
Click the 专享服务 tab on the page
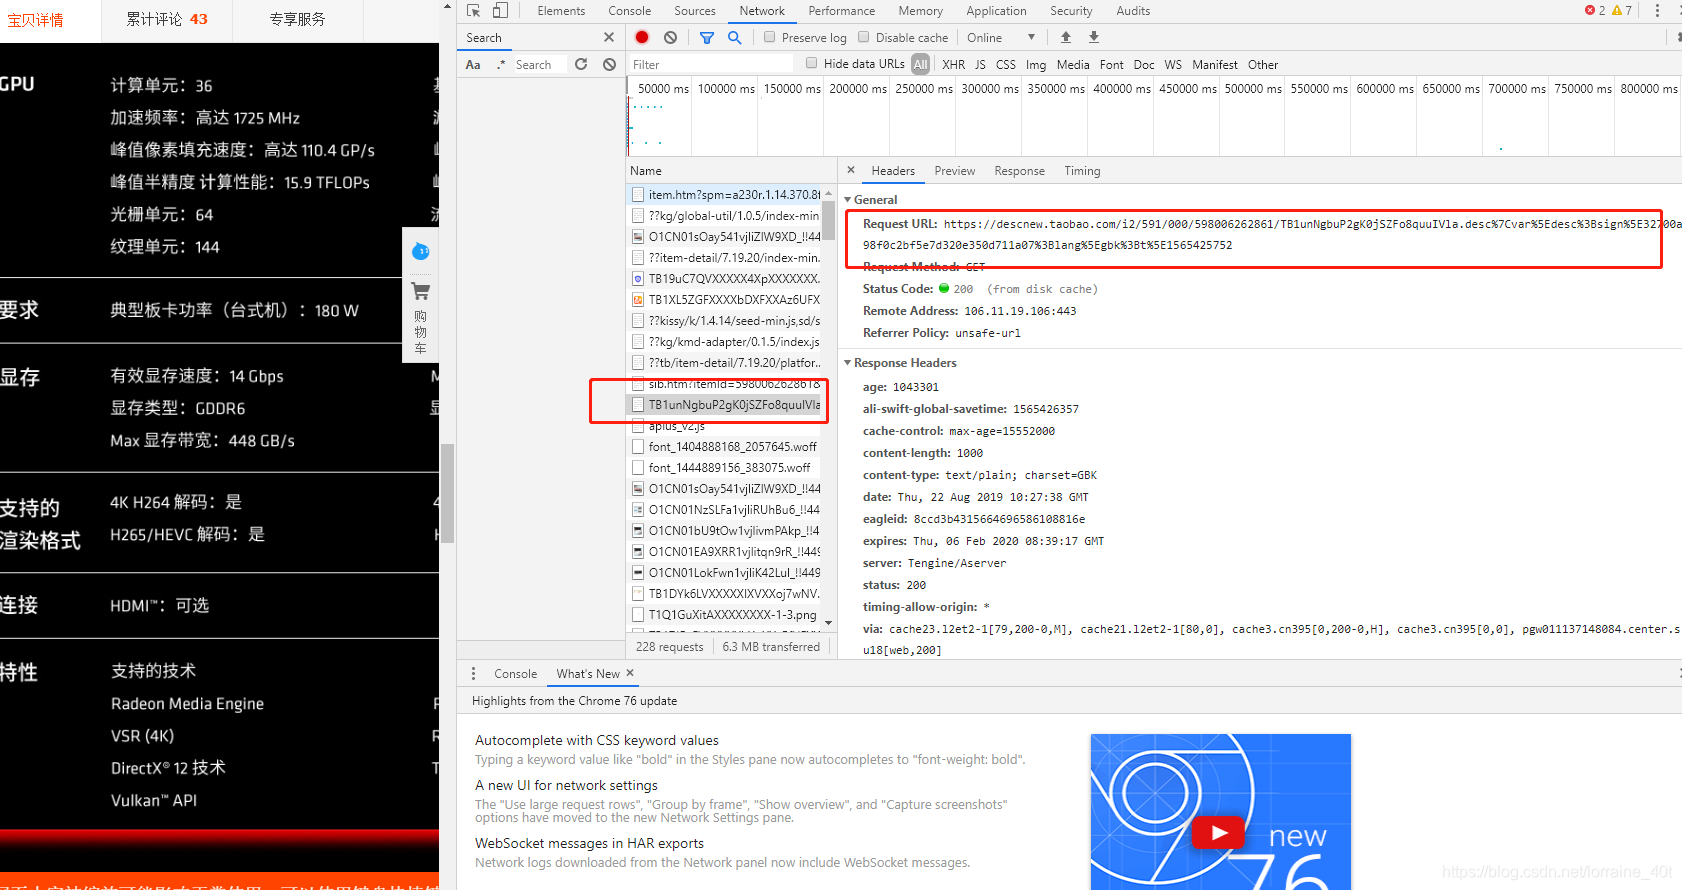(x=297, y=19)
